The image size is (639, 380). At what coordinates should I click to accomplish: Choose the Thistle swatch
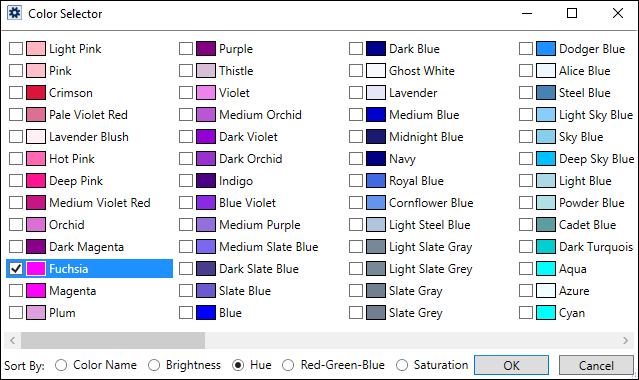206,71
